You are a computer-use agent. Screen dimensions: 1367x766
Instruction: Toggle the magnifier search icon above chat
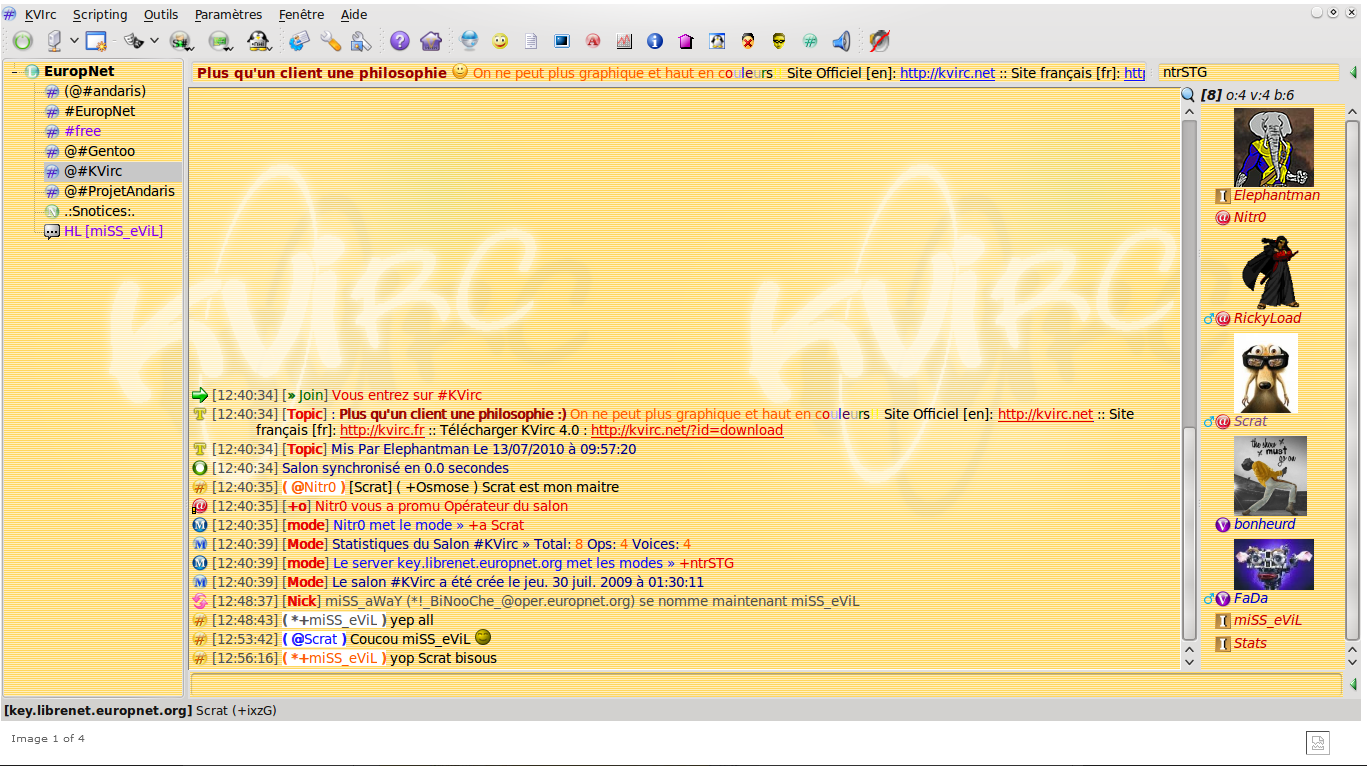(1188, 95)
